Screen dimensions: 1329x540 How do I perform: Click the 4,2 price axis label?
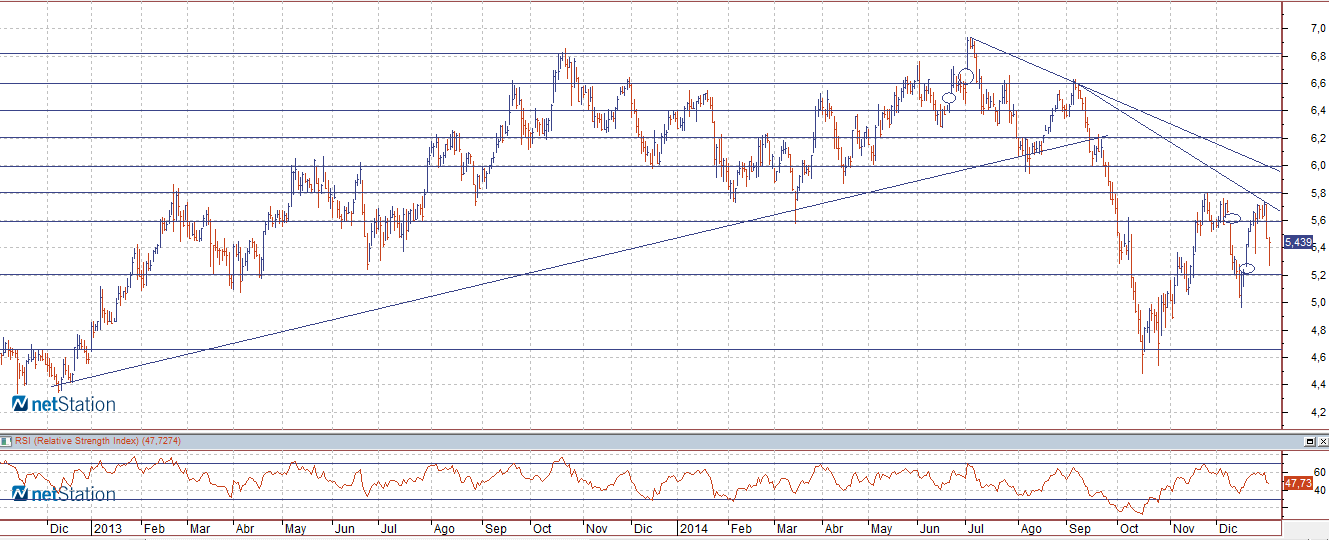point(1319,412)
